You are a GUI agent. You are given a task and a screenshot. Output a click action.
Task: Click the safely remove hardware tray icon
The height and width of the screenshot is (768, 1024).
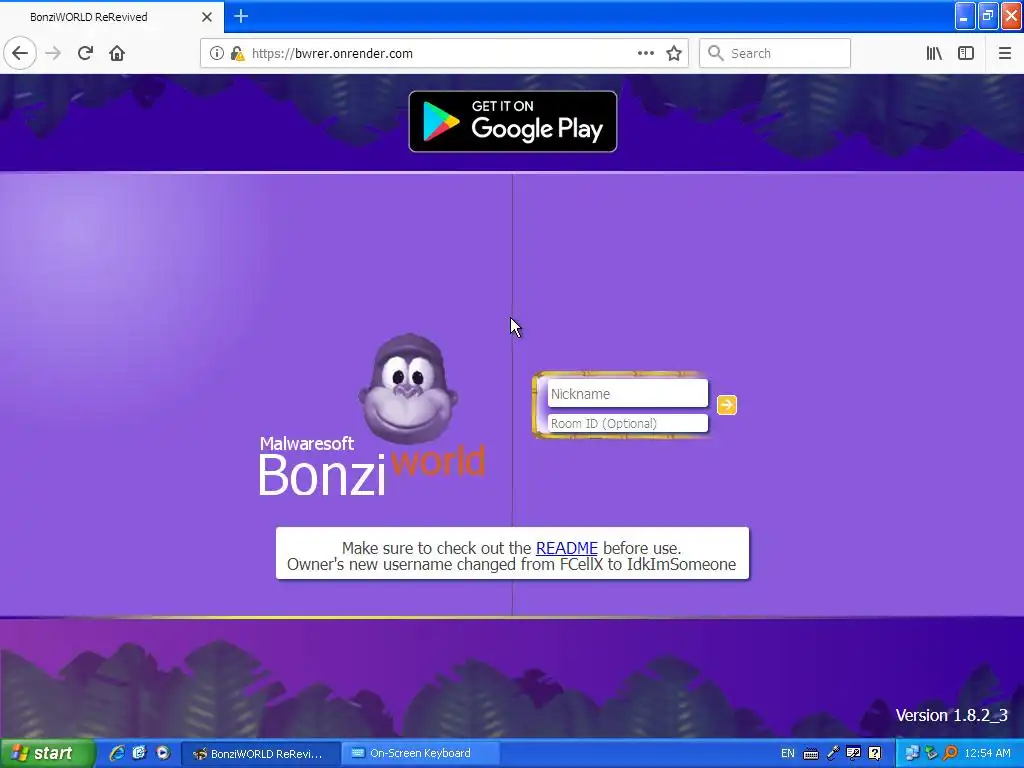pyautogui.click(x=931, y=754)
